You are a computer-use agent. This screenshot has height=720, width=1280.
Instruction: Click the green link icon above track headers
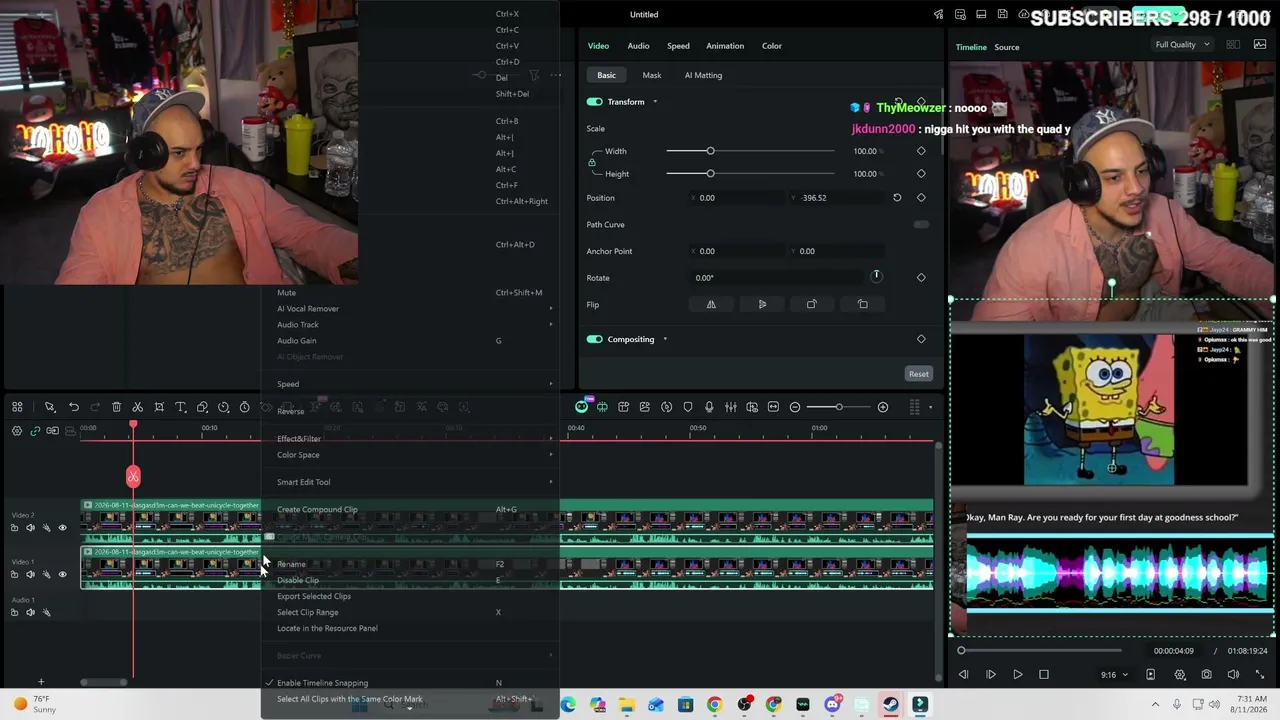coord(35,431)
